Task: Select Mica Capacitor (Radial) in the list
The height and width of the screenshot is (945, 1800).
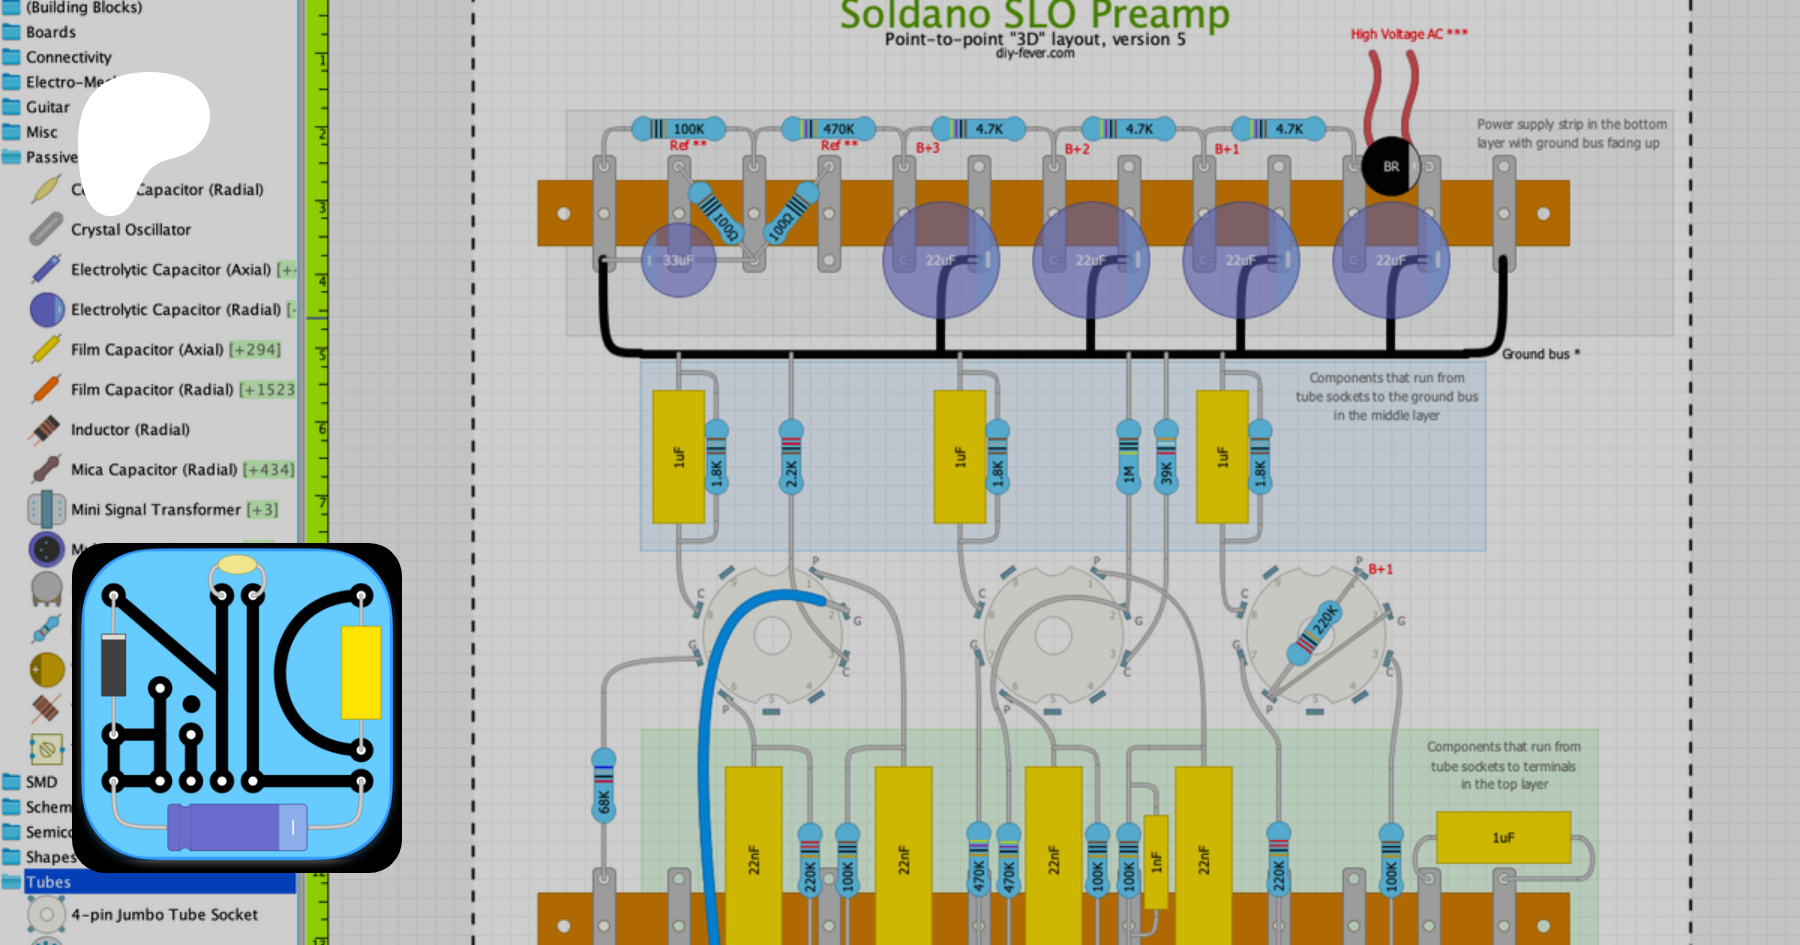Action: pos(153,470)
